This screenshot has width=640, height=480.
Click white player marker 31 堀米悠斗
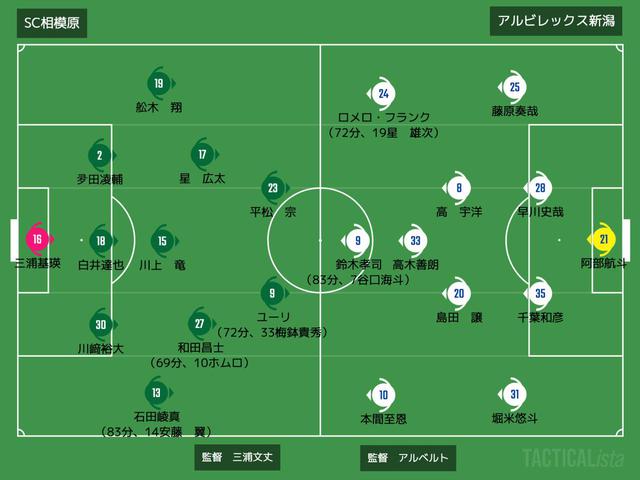tap(513, 394)
